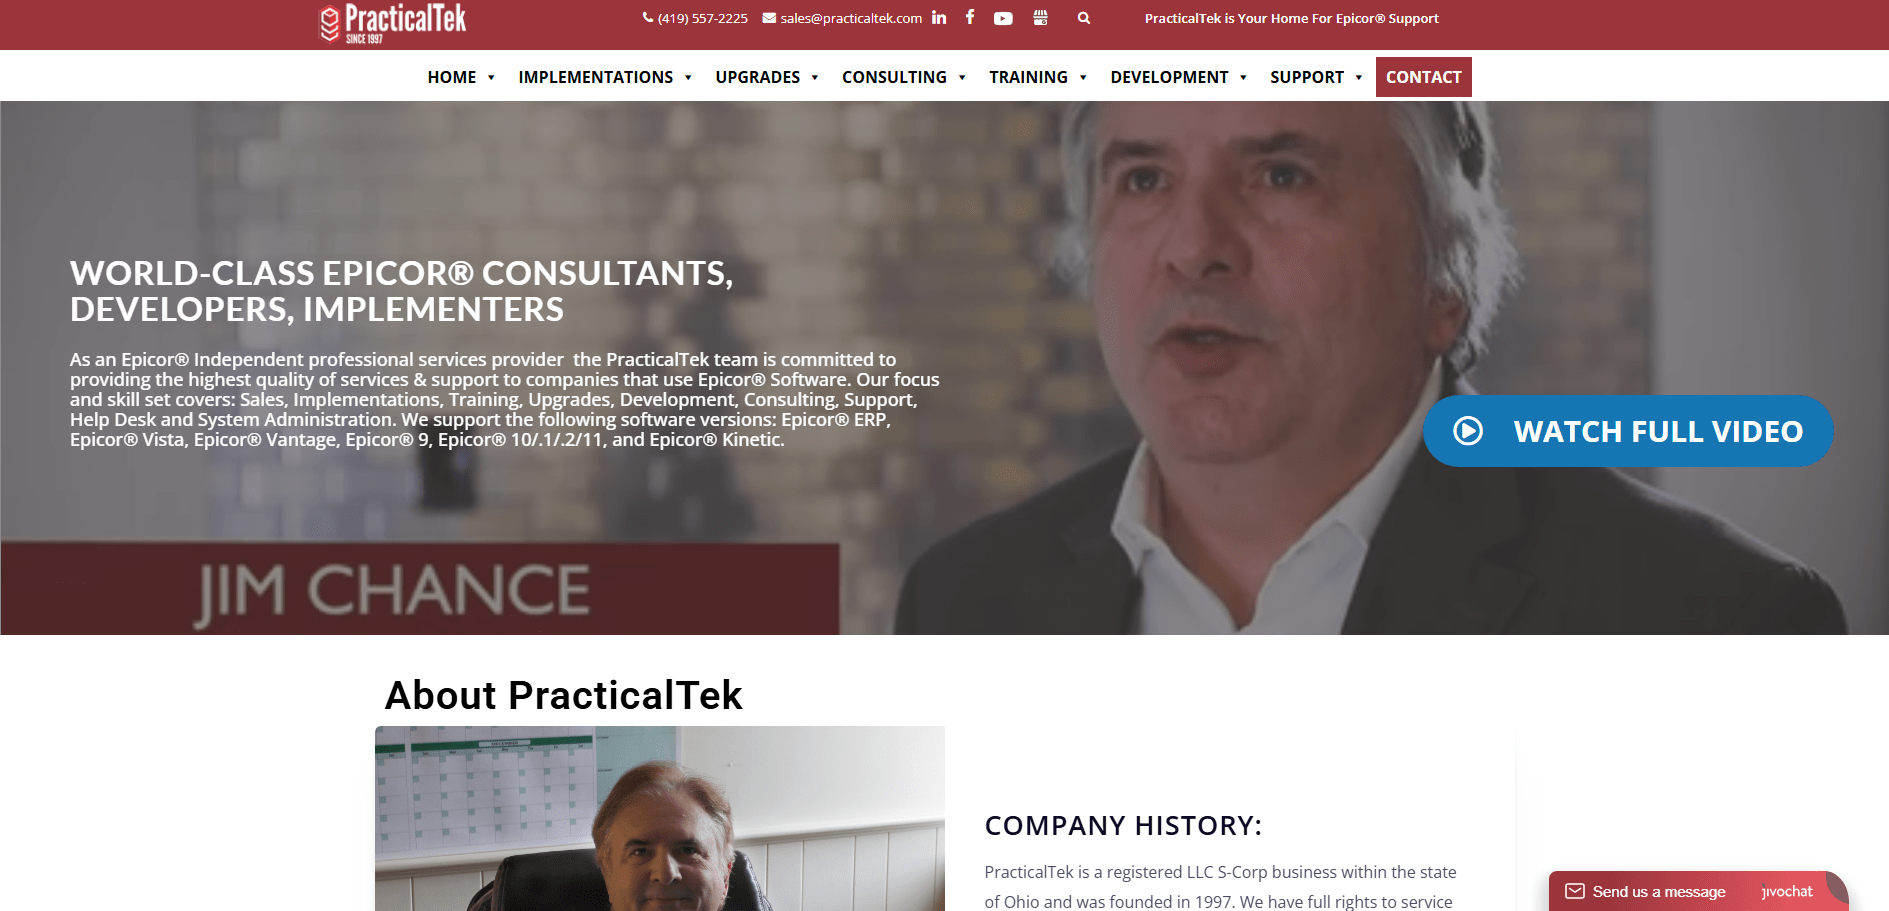Click the play circle icon on video button
Image resolution: width=1889 pixels, height=911 pixels.
pyautogui.click(x=1468, y=431)
